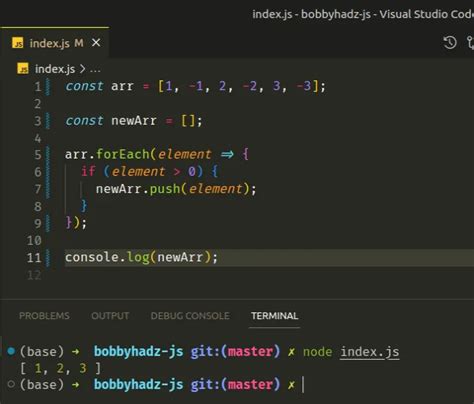Open the DEBUG CONSOLE panel tab
The image size is (474, 404).
pos(190,316)
